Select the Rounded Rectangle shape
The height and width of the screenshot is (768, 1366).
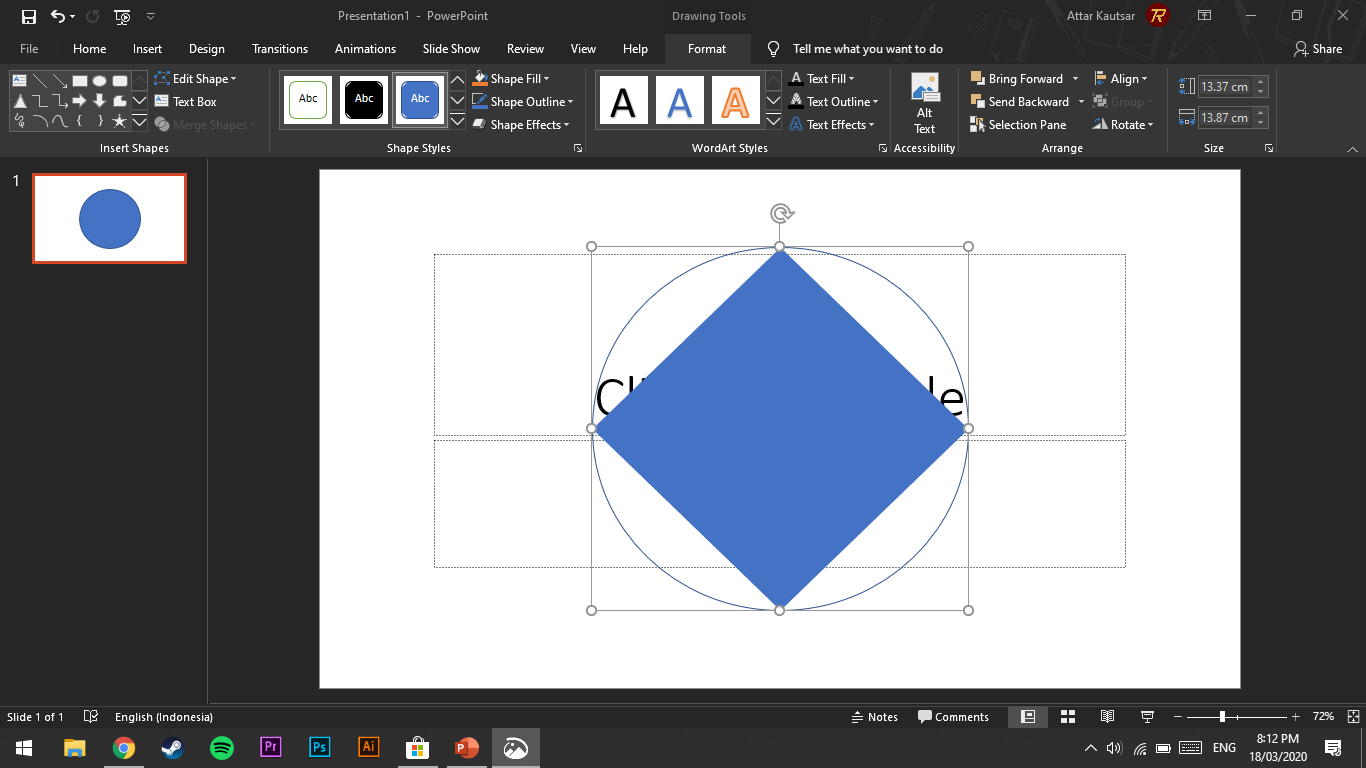point(120,81)
